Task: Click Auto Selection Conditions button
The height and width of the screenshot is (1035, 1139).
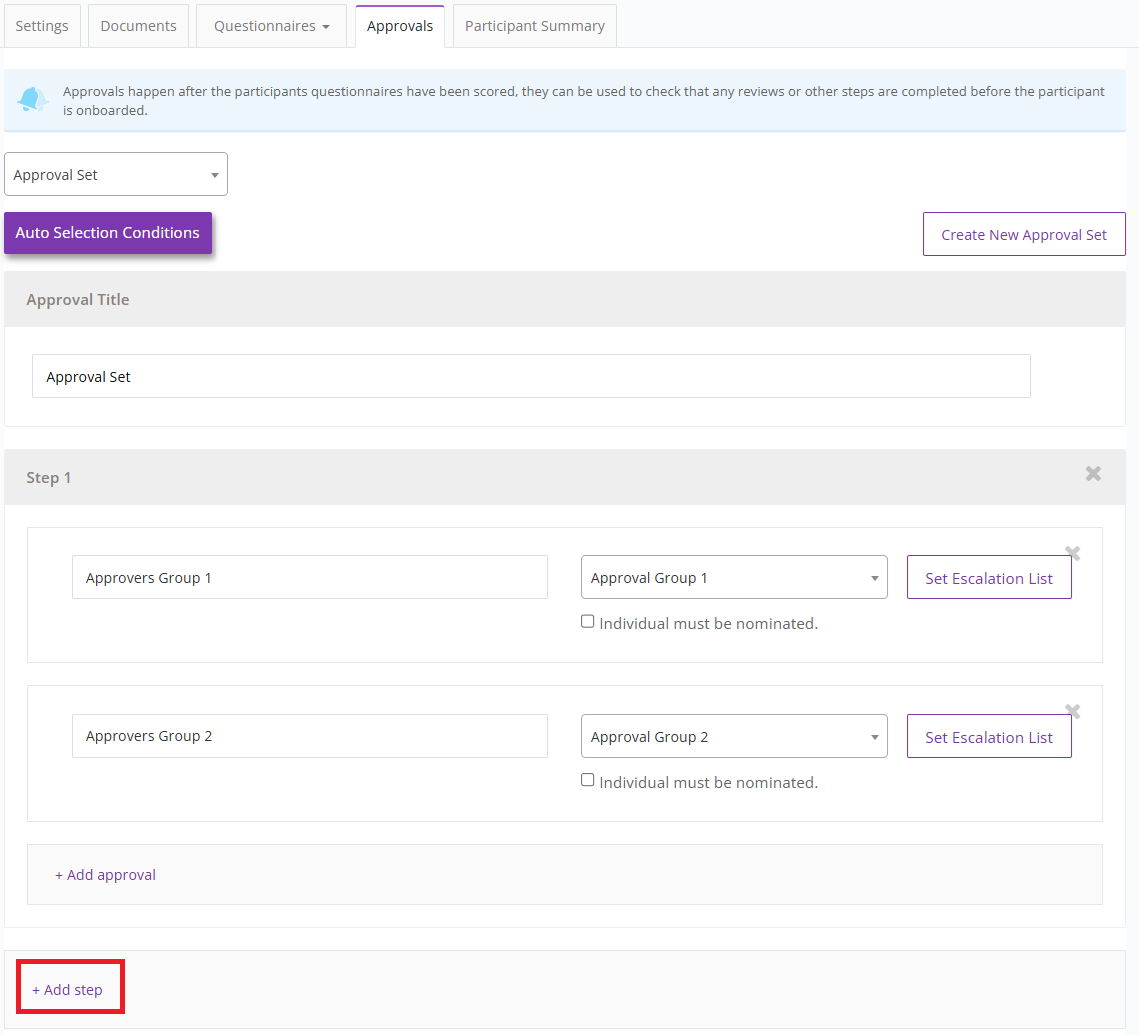Action: coord(108,233)
